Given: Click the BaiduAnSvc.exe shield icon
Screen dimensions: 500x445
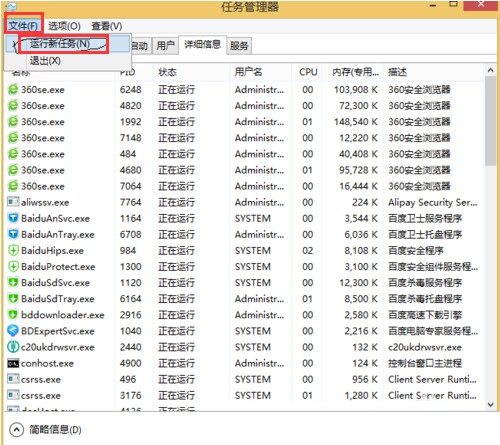Looking at the screenshot, I should [13, 218].
